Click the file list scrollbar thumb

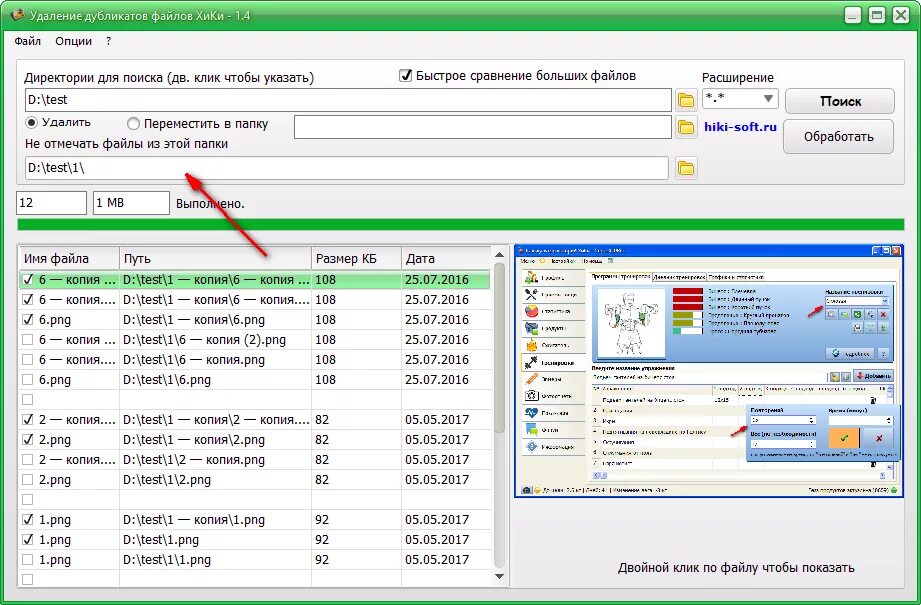[500, 348]
